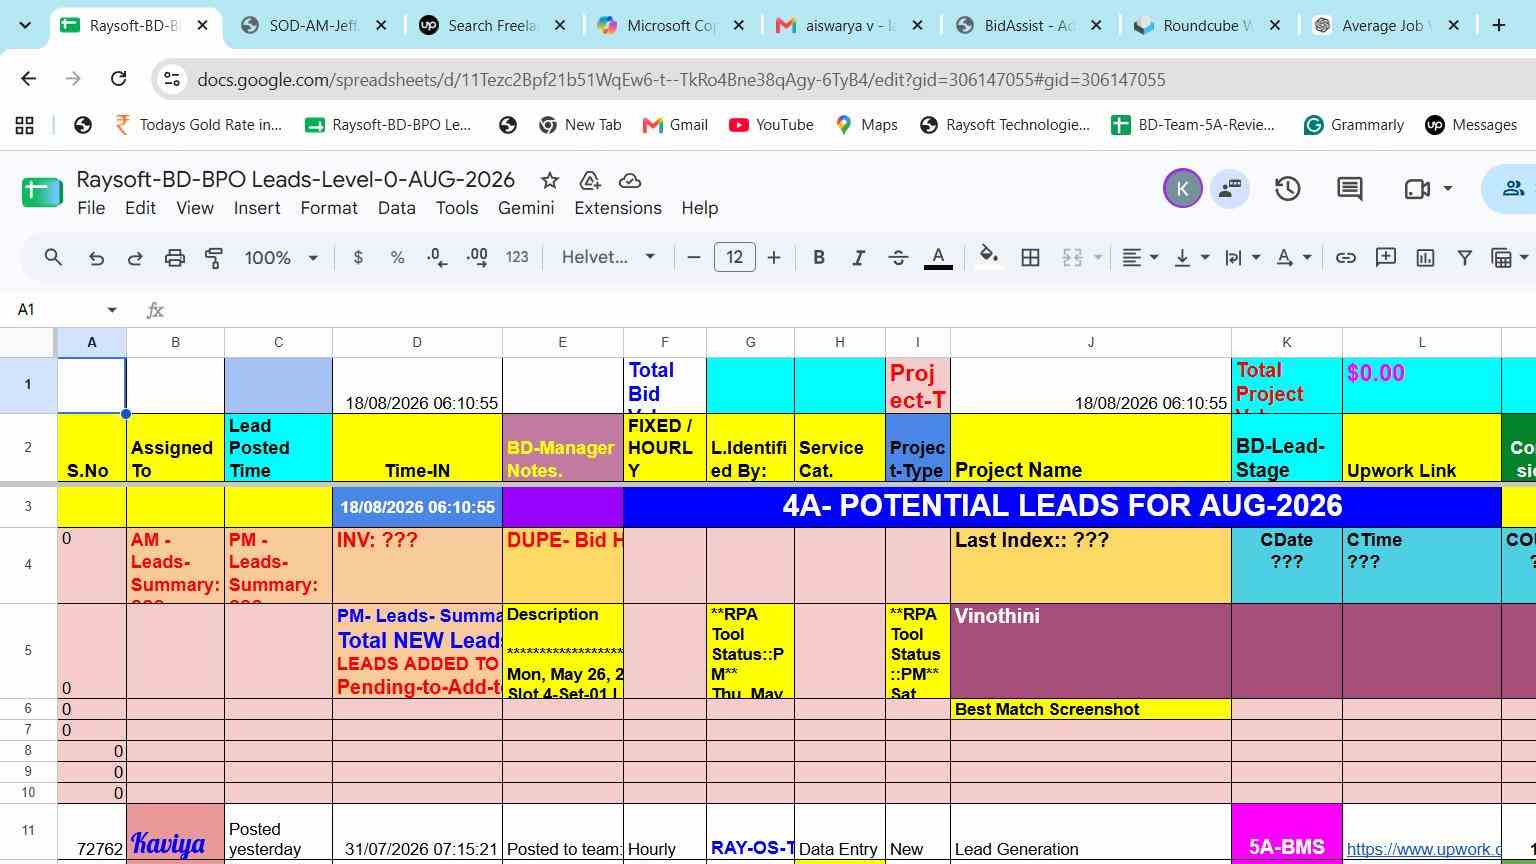
Task: Open the Helvetica font dropdown
Action: click(608, 258)
